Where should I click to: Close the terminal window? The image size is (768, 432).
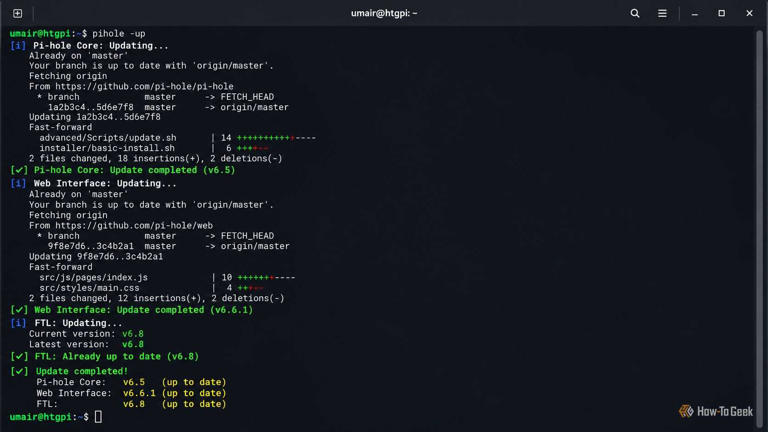[749, 13]
